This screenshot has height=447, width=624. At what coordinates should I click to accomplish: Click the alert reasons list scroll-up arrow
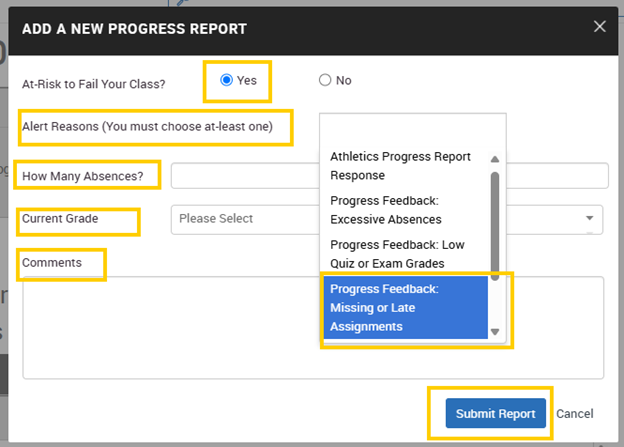pos(494,158)
